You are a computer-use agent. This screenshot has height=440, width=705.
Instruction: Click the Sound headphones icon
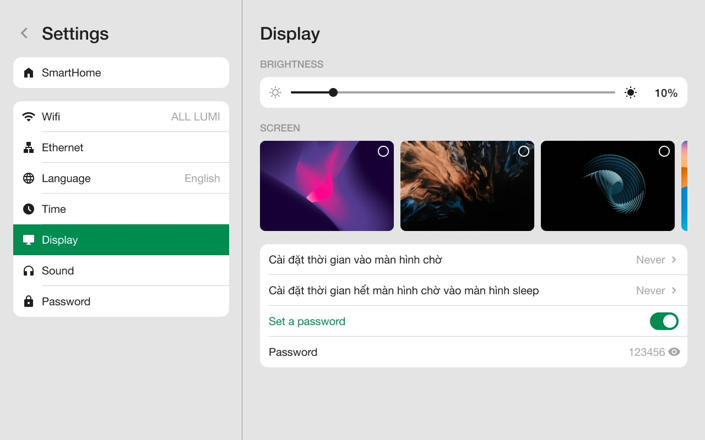pos(29,271)
